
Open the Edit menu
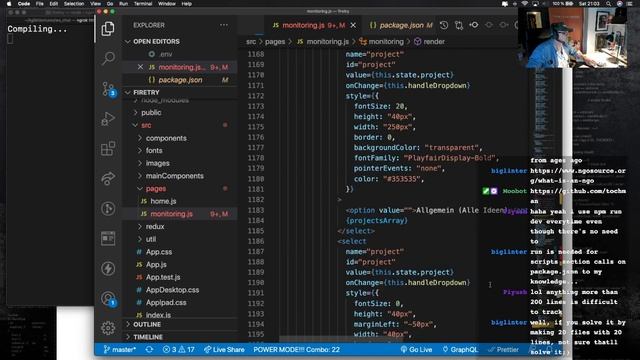click(53, 4)
